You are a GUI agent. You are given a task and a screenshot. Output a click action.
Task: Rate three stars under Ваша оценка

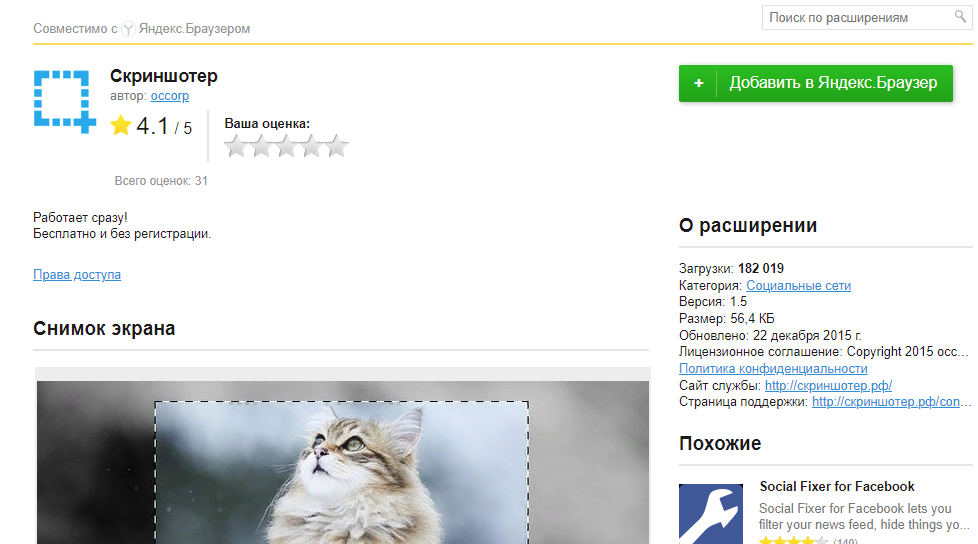click(286, 146)
